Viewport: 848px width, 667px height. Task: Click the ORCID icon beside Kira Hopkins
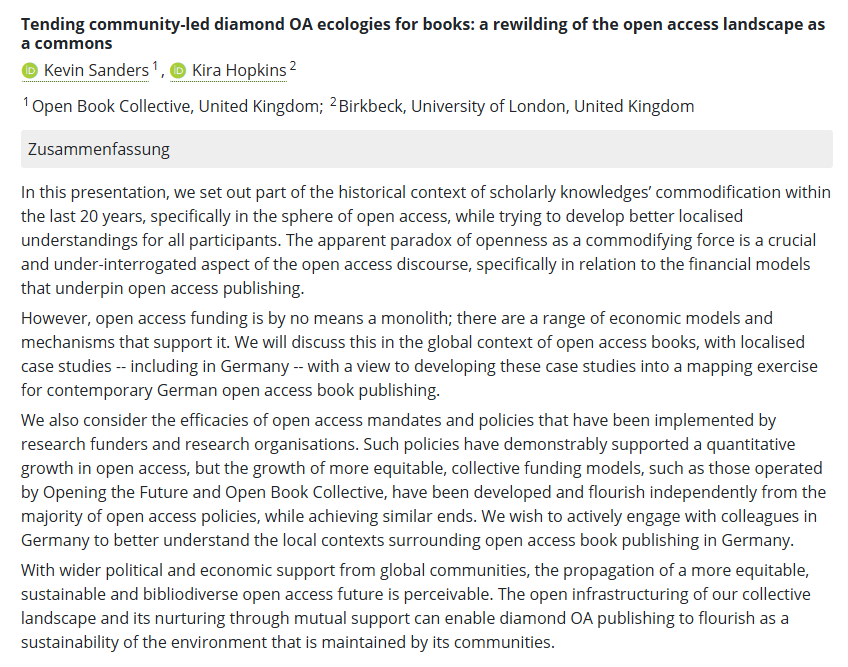tap(178, 71)
